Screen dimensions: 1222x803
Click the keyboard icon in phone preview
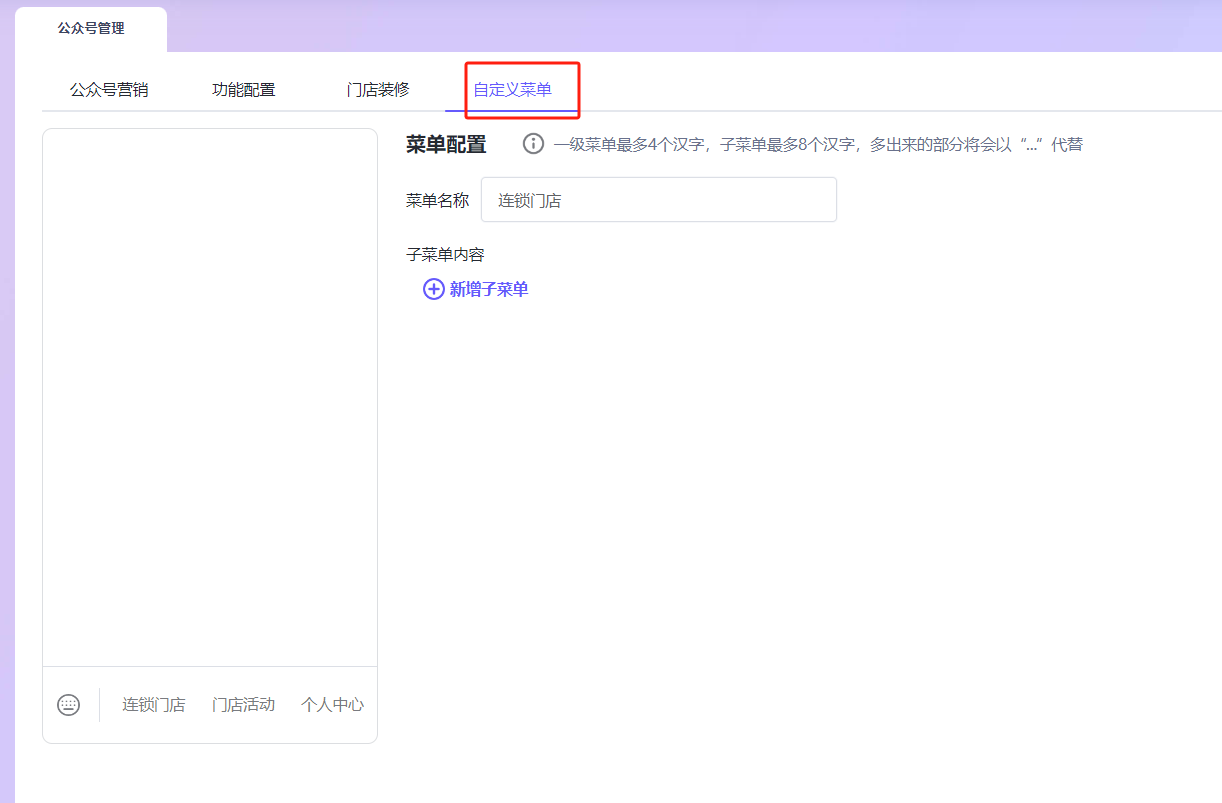[68, 705]
